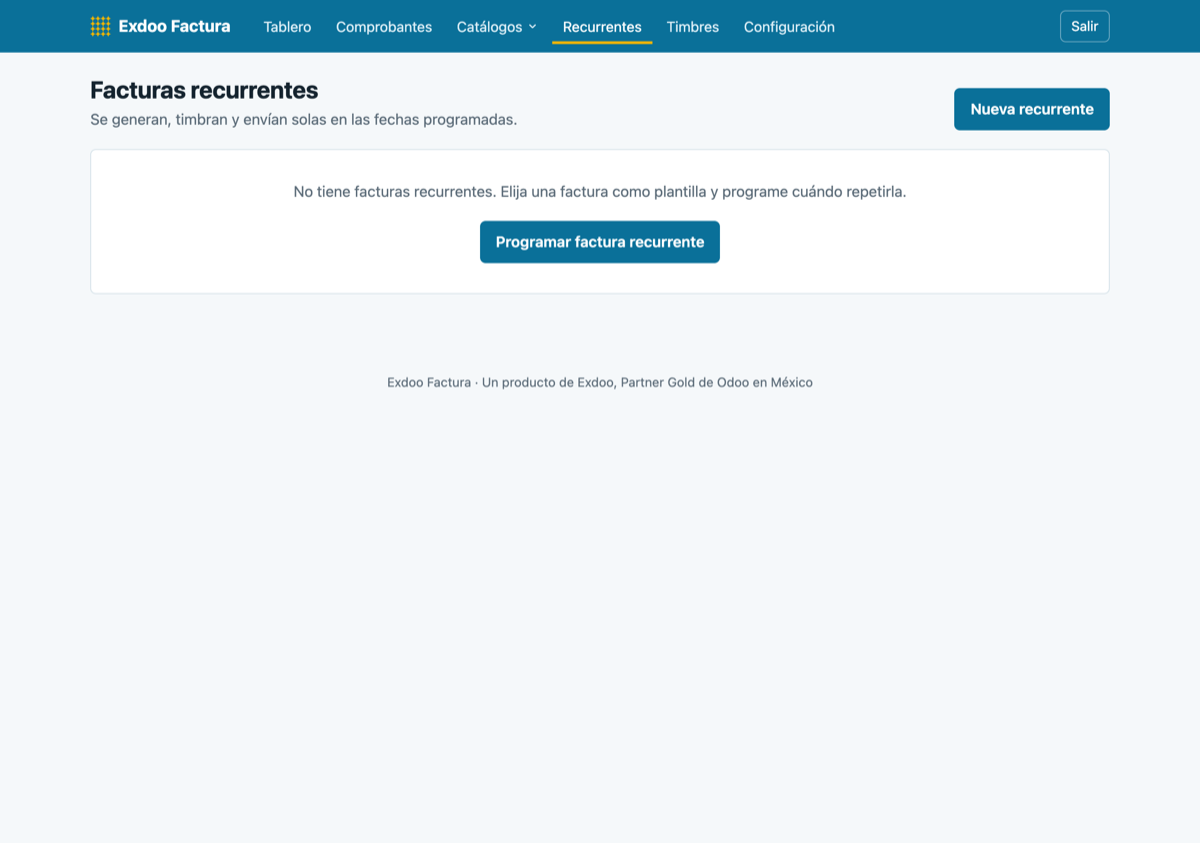
Task: Click Programar factura recurrente button
Action: [600, 242]
